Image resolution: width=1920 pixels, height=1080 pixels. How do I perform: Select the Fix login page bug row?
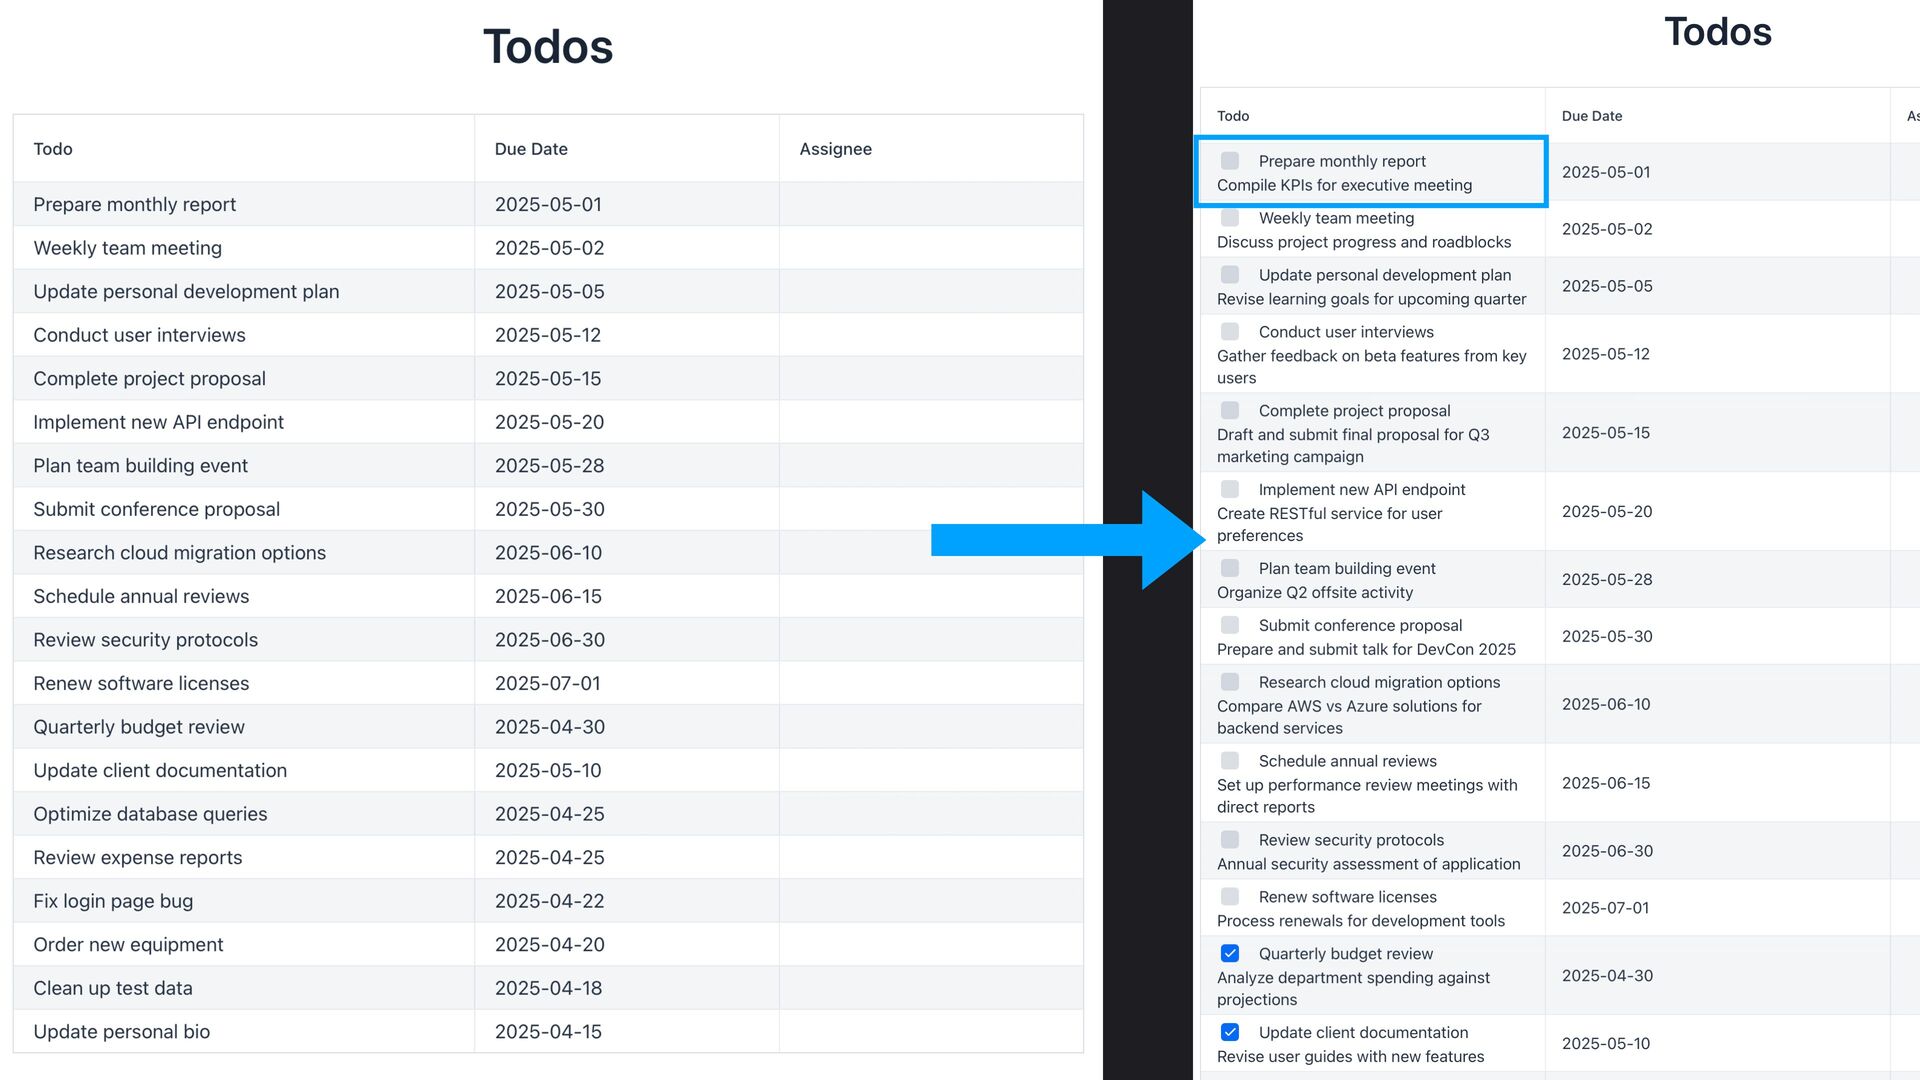pos(548,901)
